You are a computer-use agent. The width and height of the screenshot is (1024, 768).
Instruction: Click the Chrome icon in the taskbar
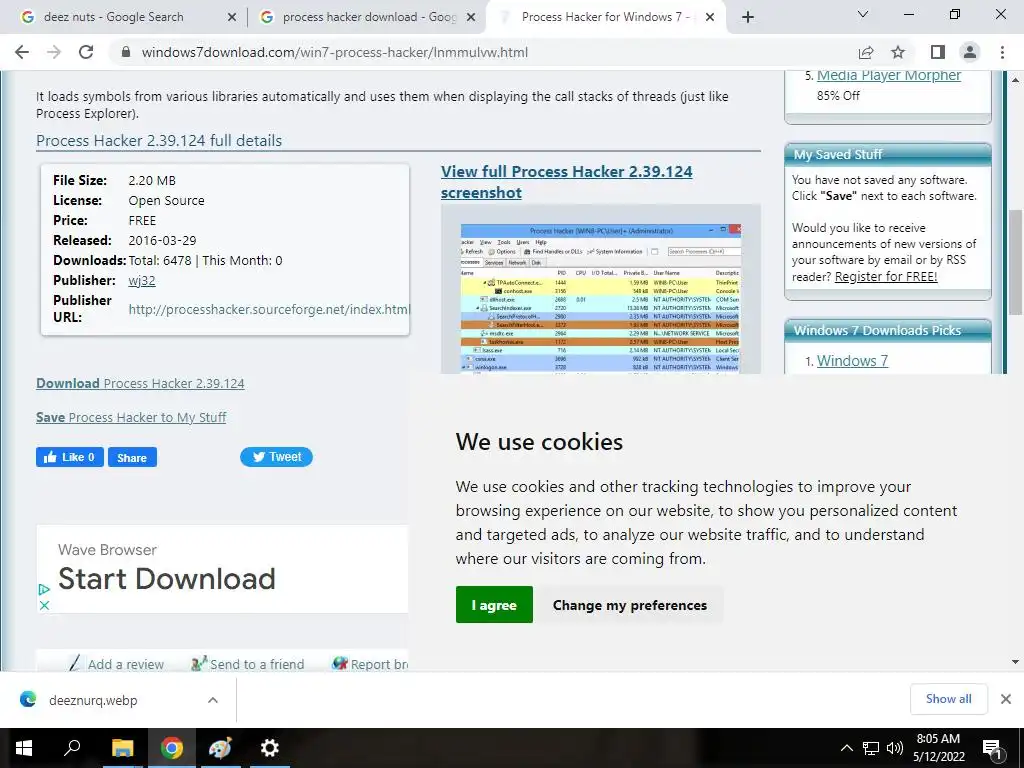pos(172,748)
